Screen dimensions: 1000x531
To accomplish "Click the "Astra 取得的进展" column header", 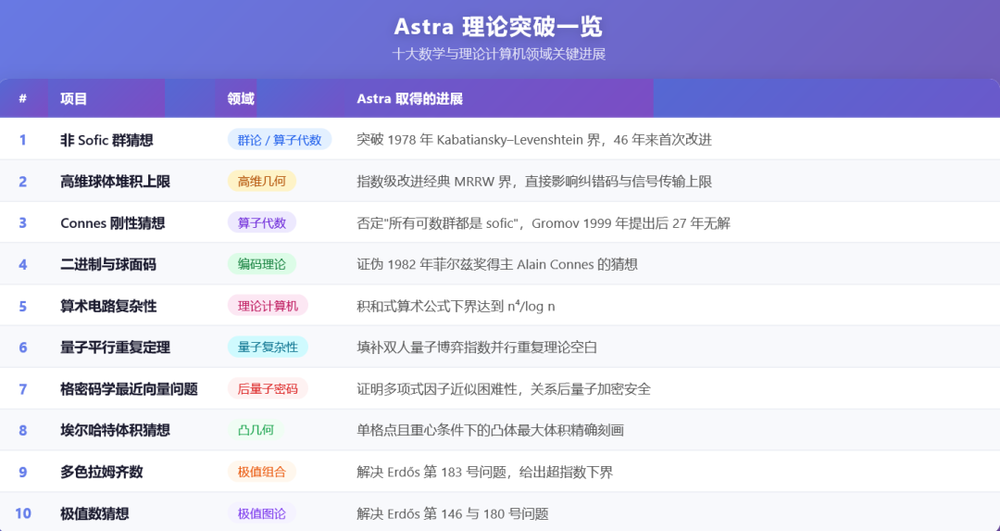I will coord(409,99).
